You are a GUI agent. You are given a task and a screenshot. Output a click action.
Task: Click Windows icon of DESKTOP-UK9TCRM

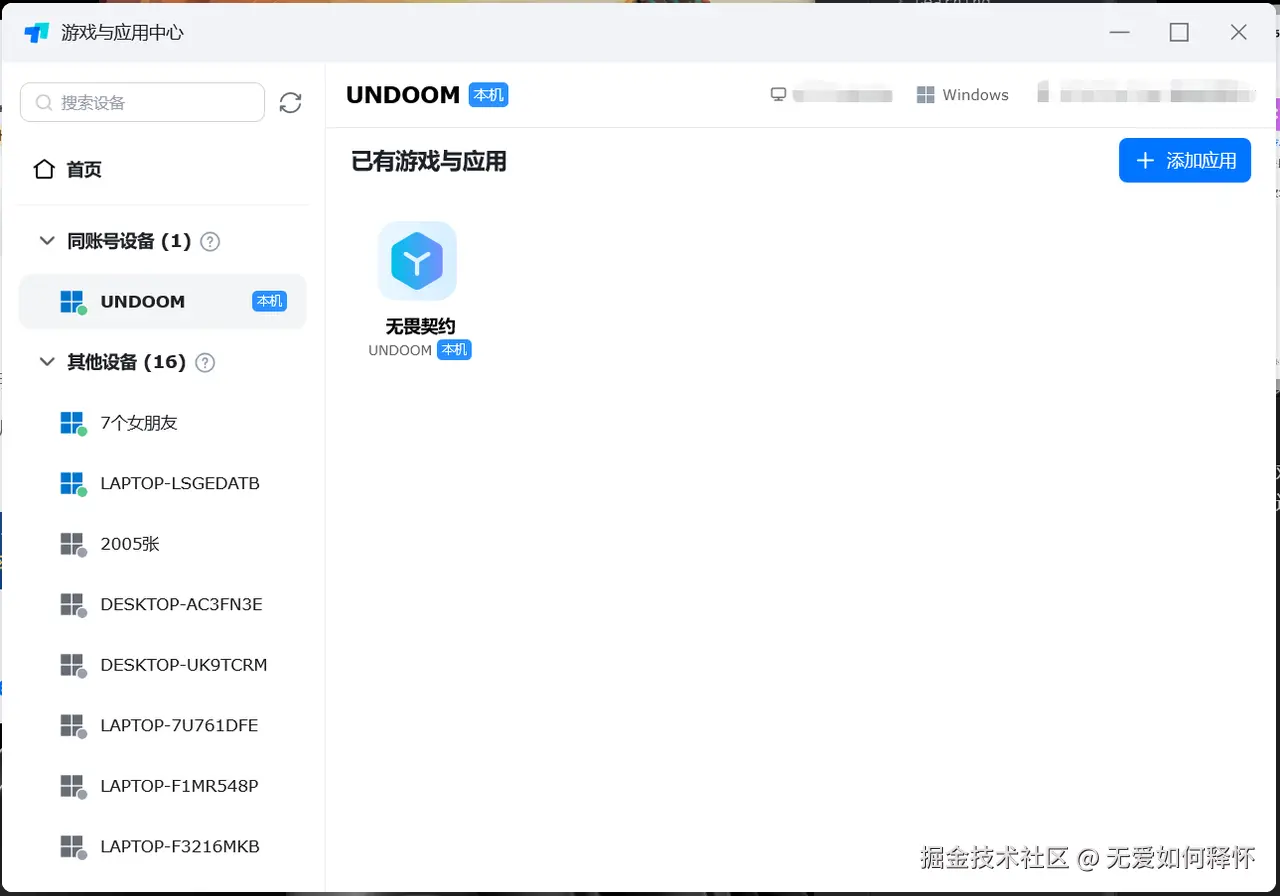coord(72,665)
